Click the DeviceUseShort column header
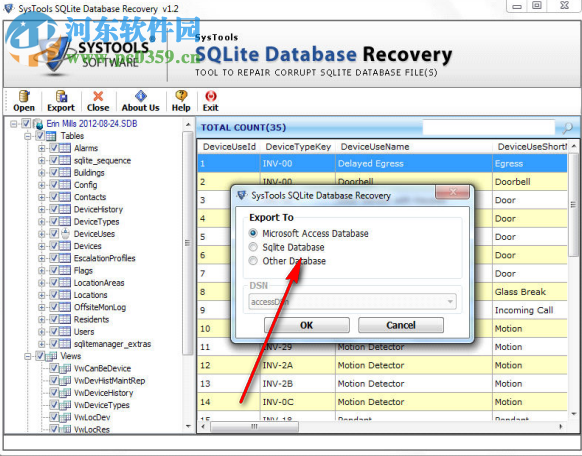 pyautogui.click(x=530, y=147)
